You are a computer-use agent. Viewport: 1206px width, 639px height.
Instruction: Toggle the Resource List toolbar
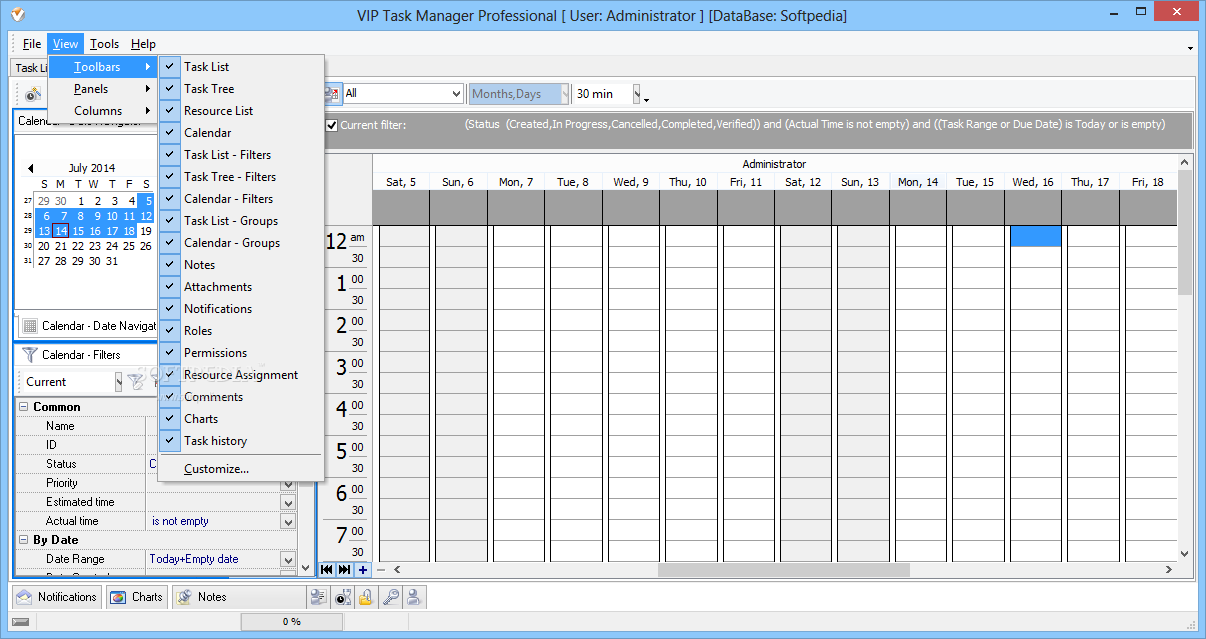point(241,111)
